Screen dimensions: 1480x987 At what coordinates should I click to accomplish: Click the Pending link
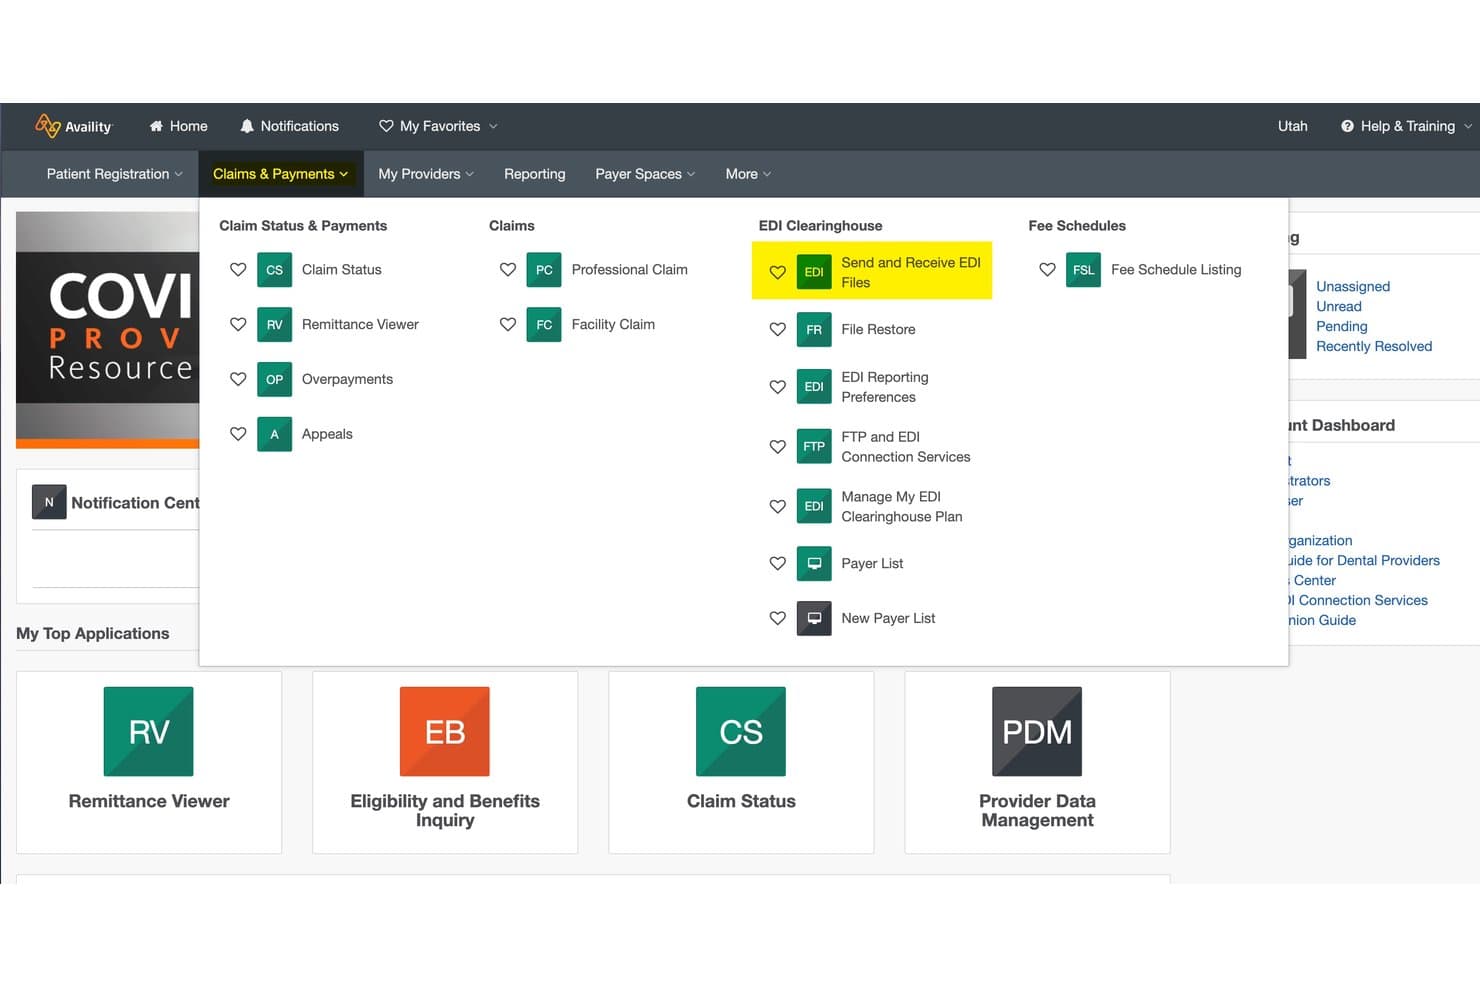[1341, 327]
